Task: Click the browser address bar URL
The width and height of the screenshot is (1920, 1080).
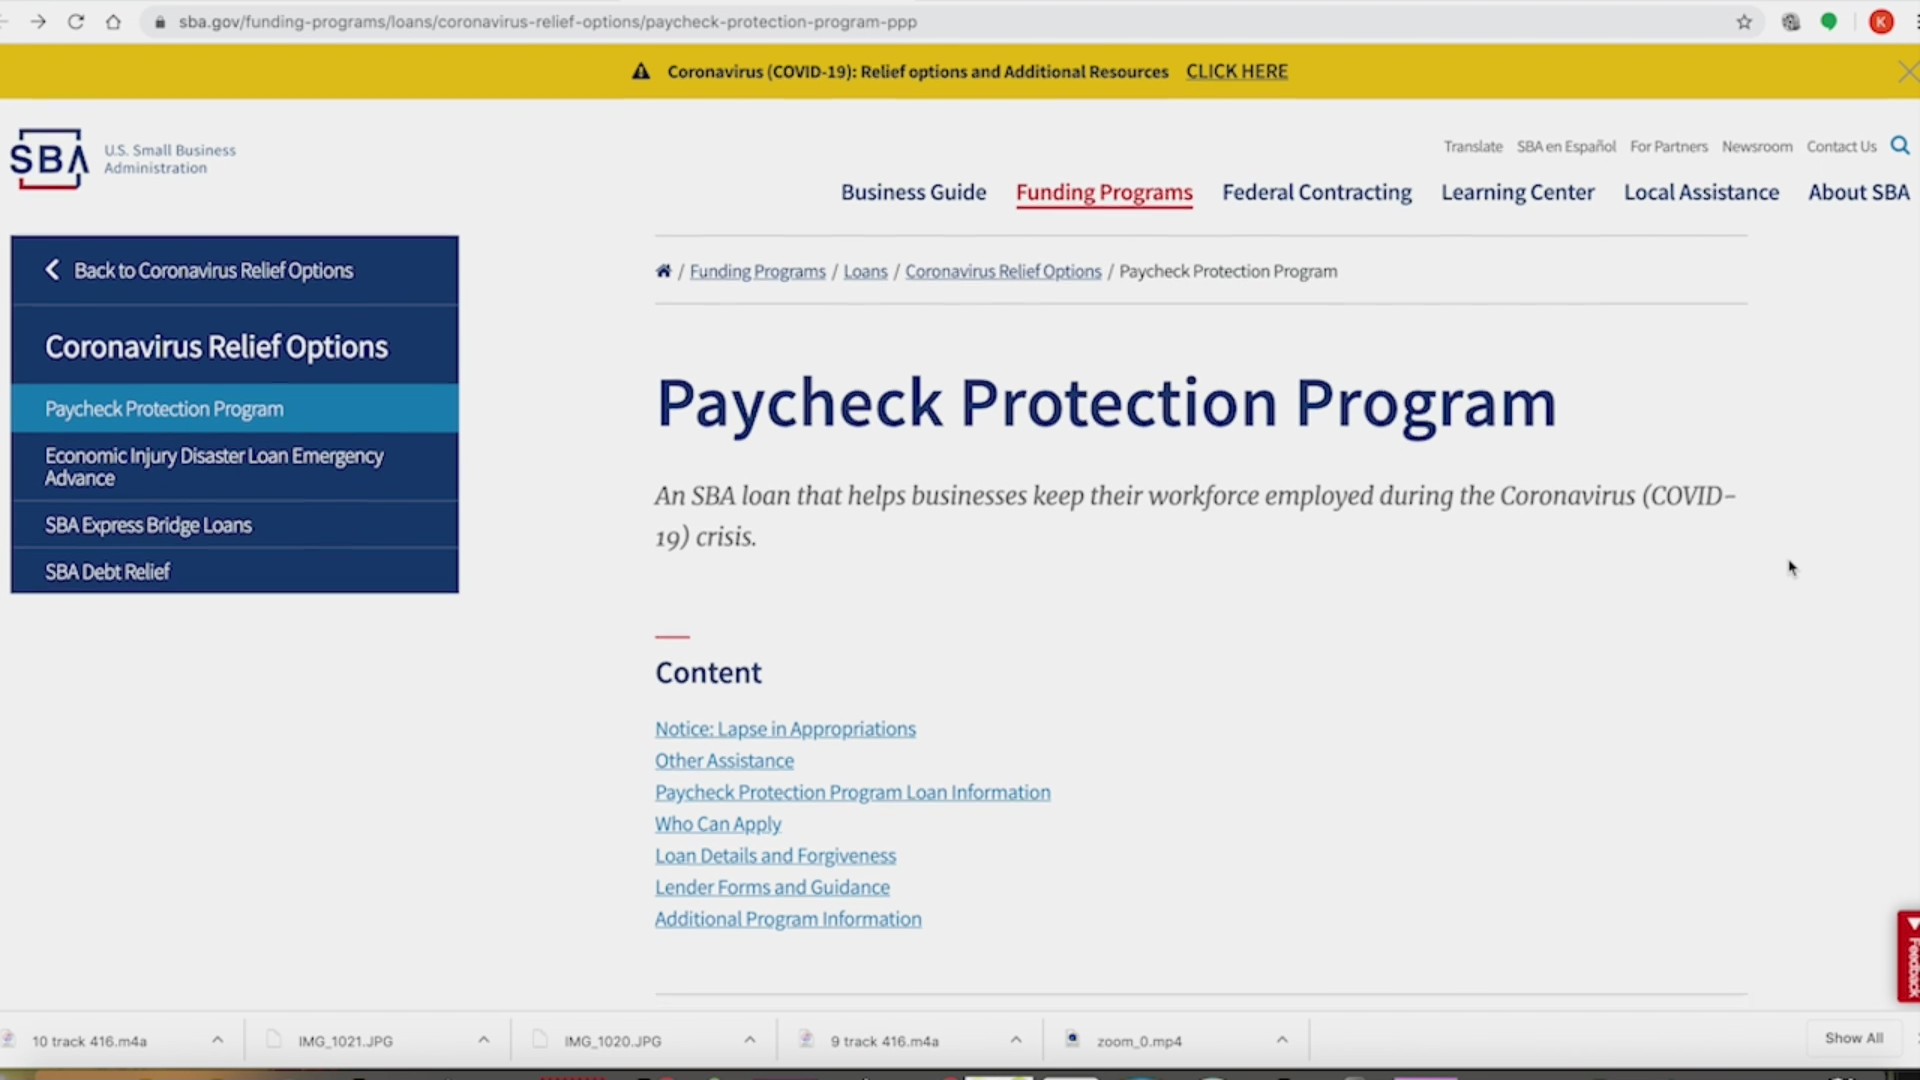Action: pyautogui.click(x=547, y=22)
